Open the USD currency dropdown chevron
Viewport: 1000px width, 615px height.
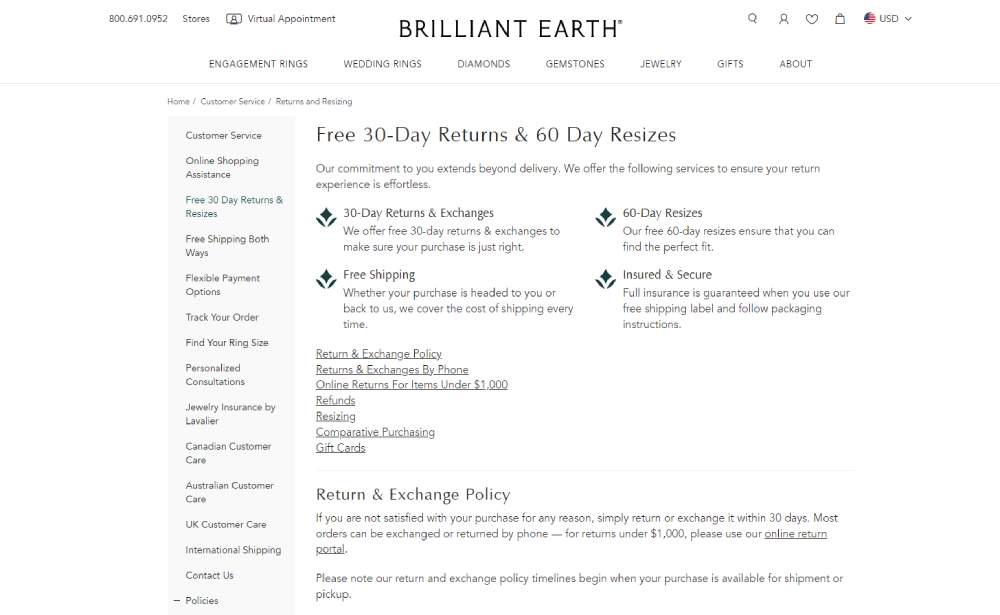pos(908,19)
